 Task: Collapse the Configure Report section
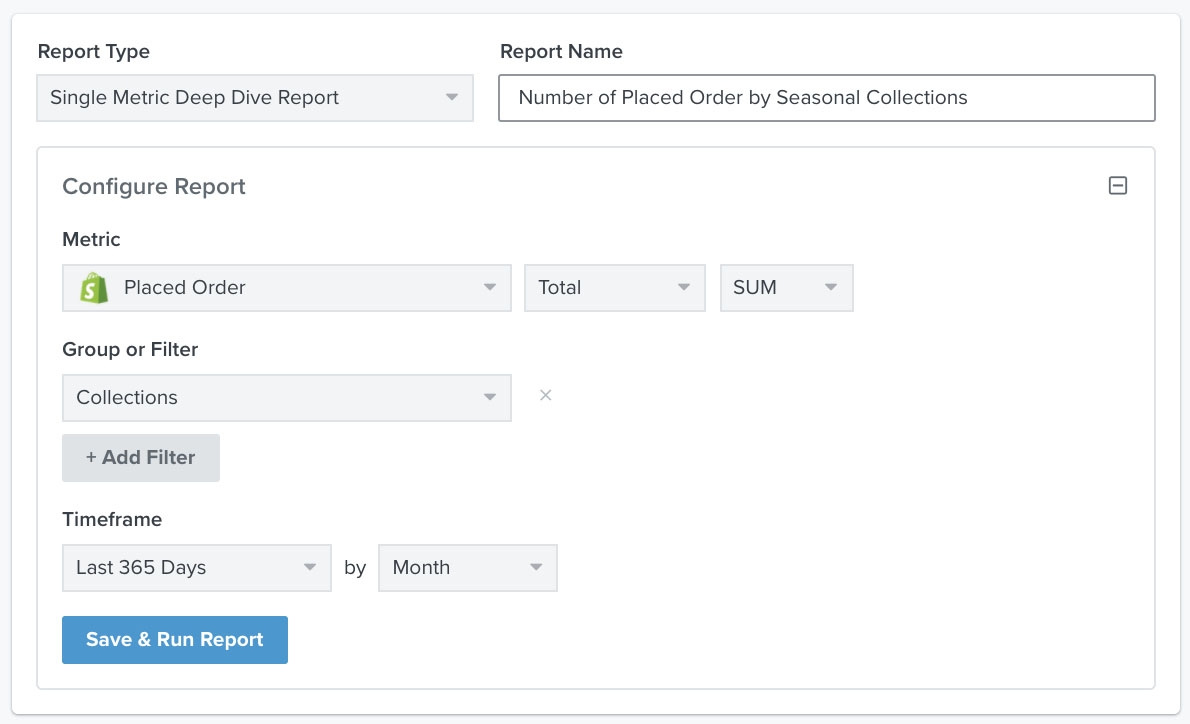(x=1118, y=186)
